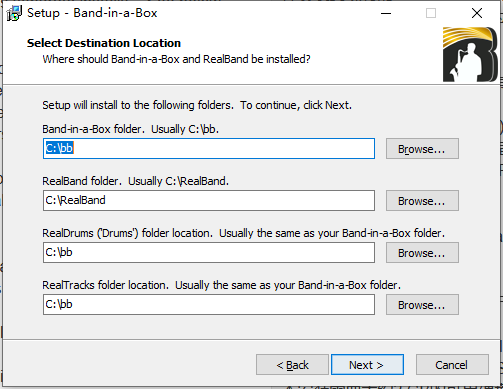Browse for the RealDrums folder location
Image resolution: width=503 pixels, height=389 pixels.
(422, 253)
